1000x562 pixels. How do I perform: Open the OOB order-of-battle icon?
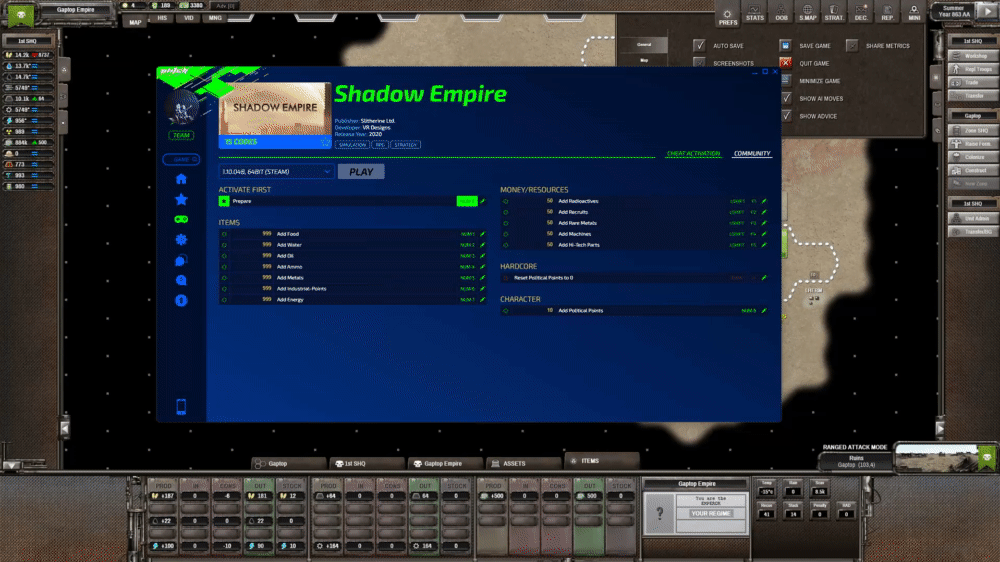(781, 13)
